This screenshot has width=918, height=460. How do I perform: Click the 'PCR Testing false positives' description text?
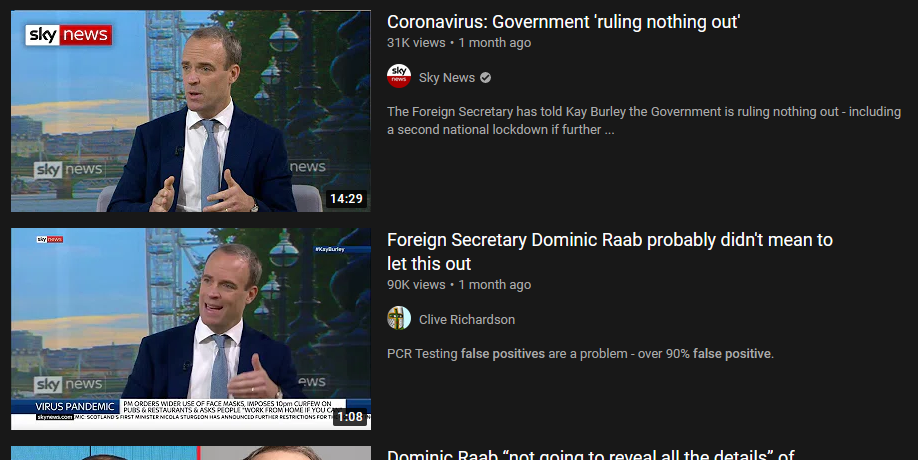[x=580, y=353]
